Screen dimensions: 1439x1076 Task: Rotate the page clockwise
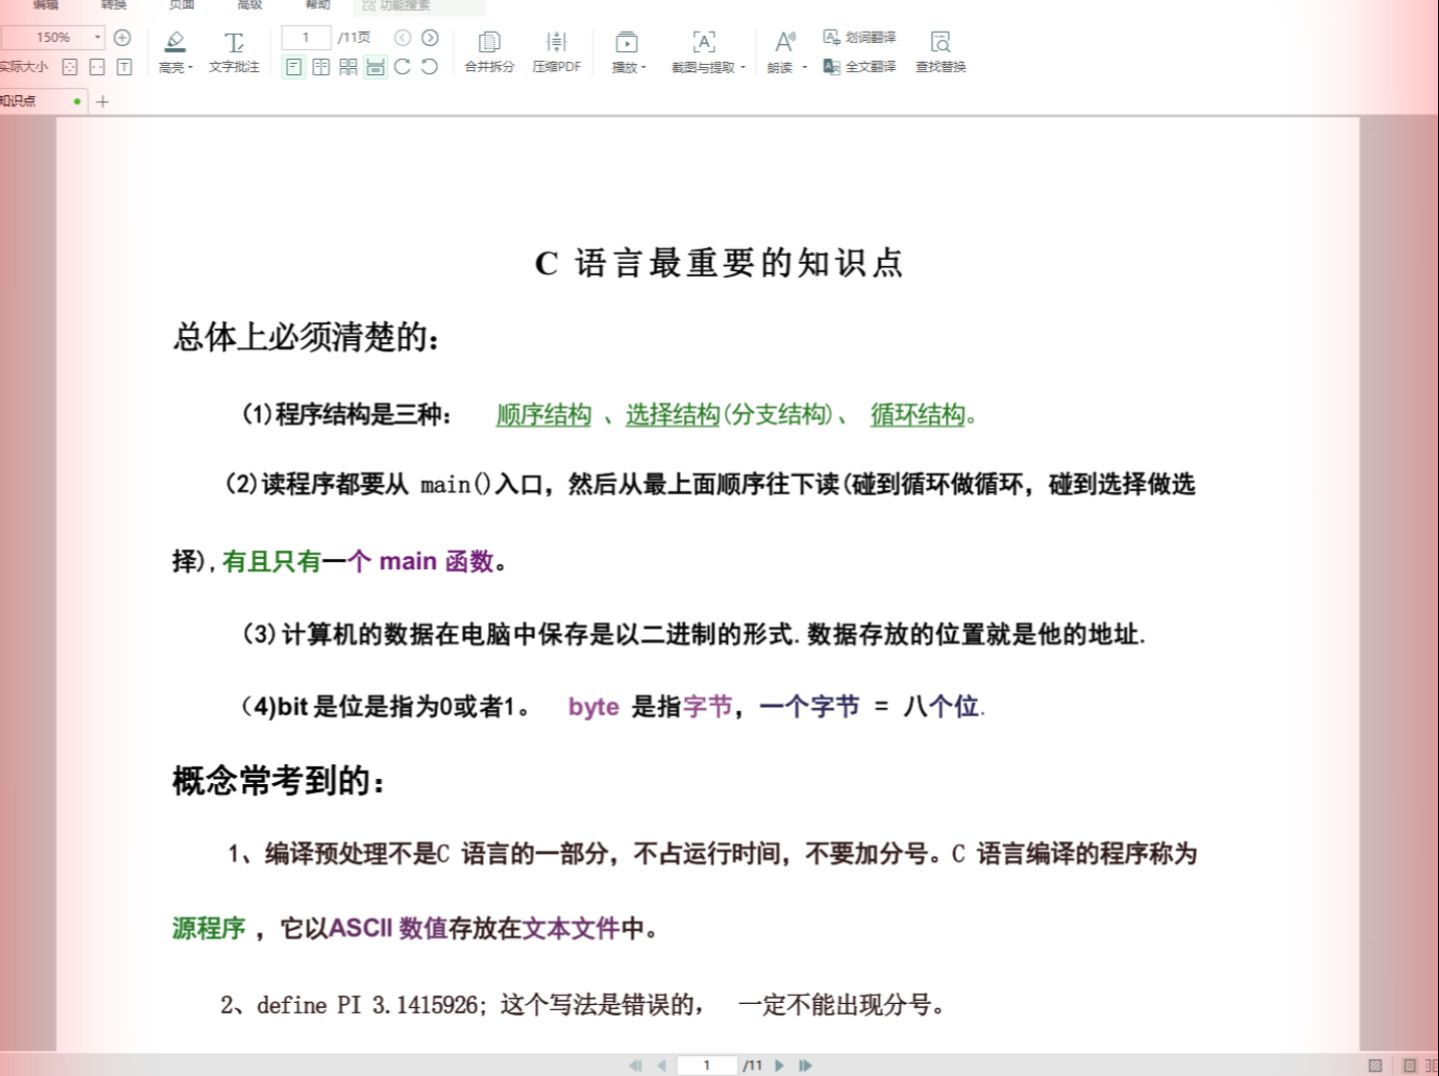pyautogui.click(x=402, y=67)
